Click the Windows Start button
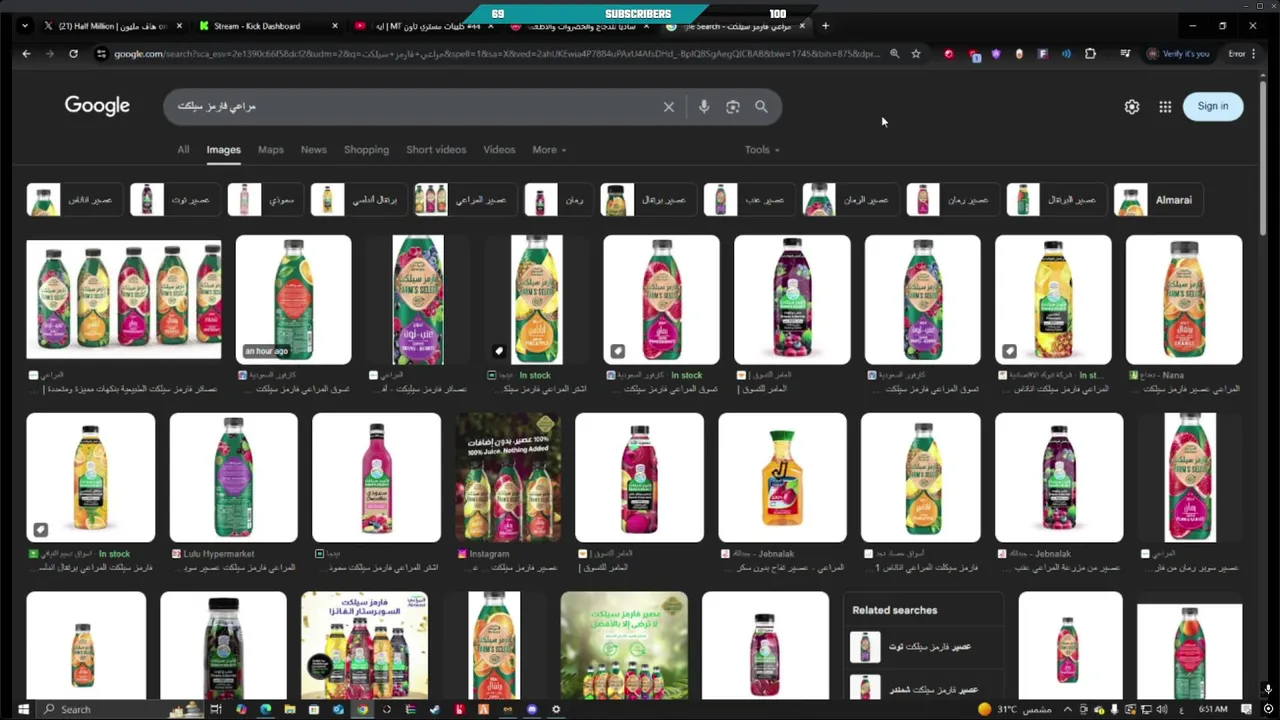 tap(22, 709)
